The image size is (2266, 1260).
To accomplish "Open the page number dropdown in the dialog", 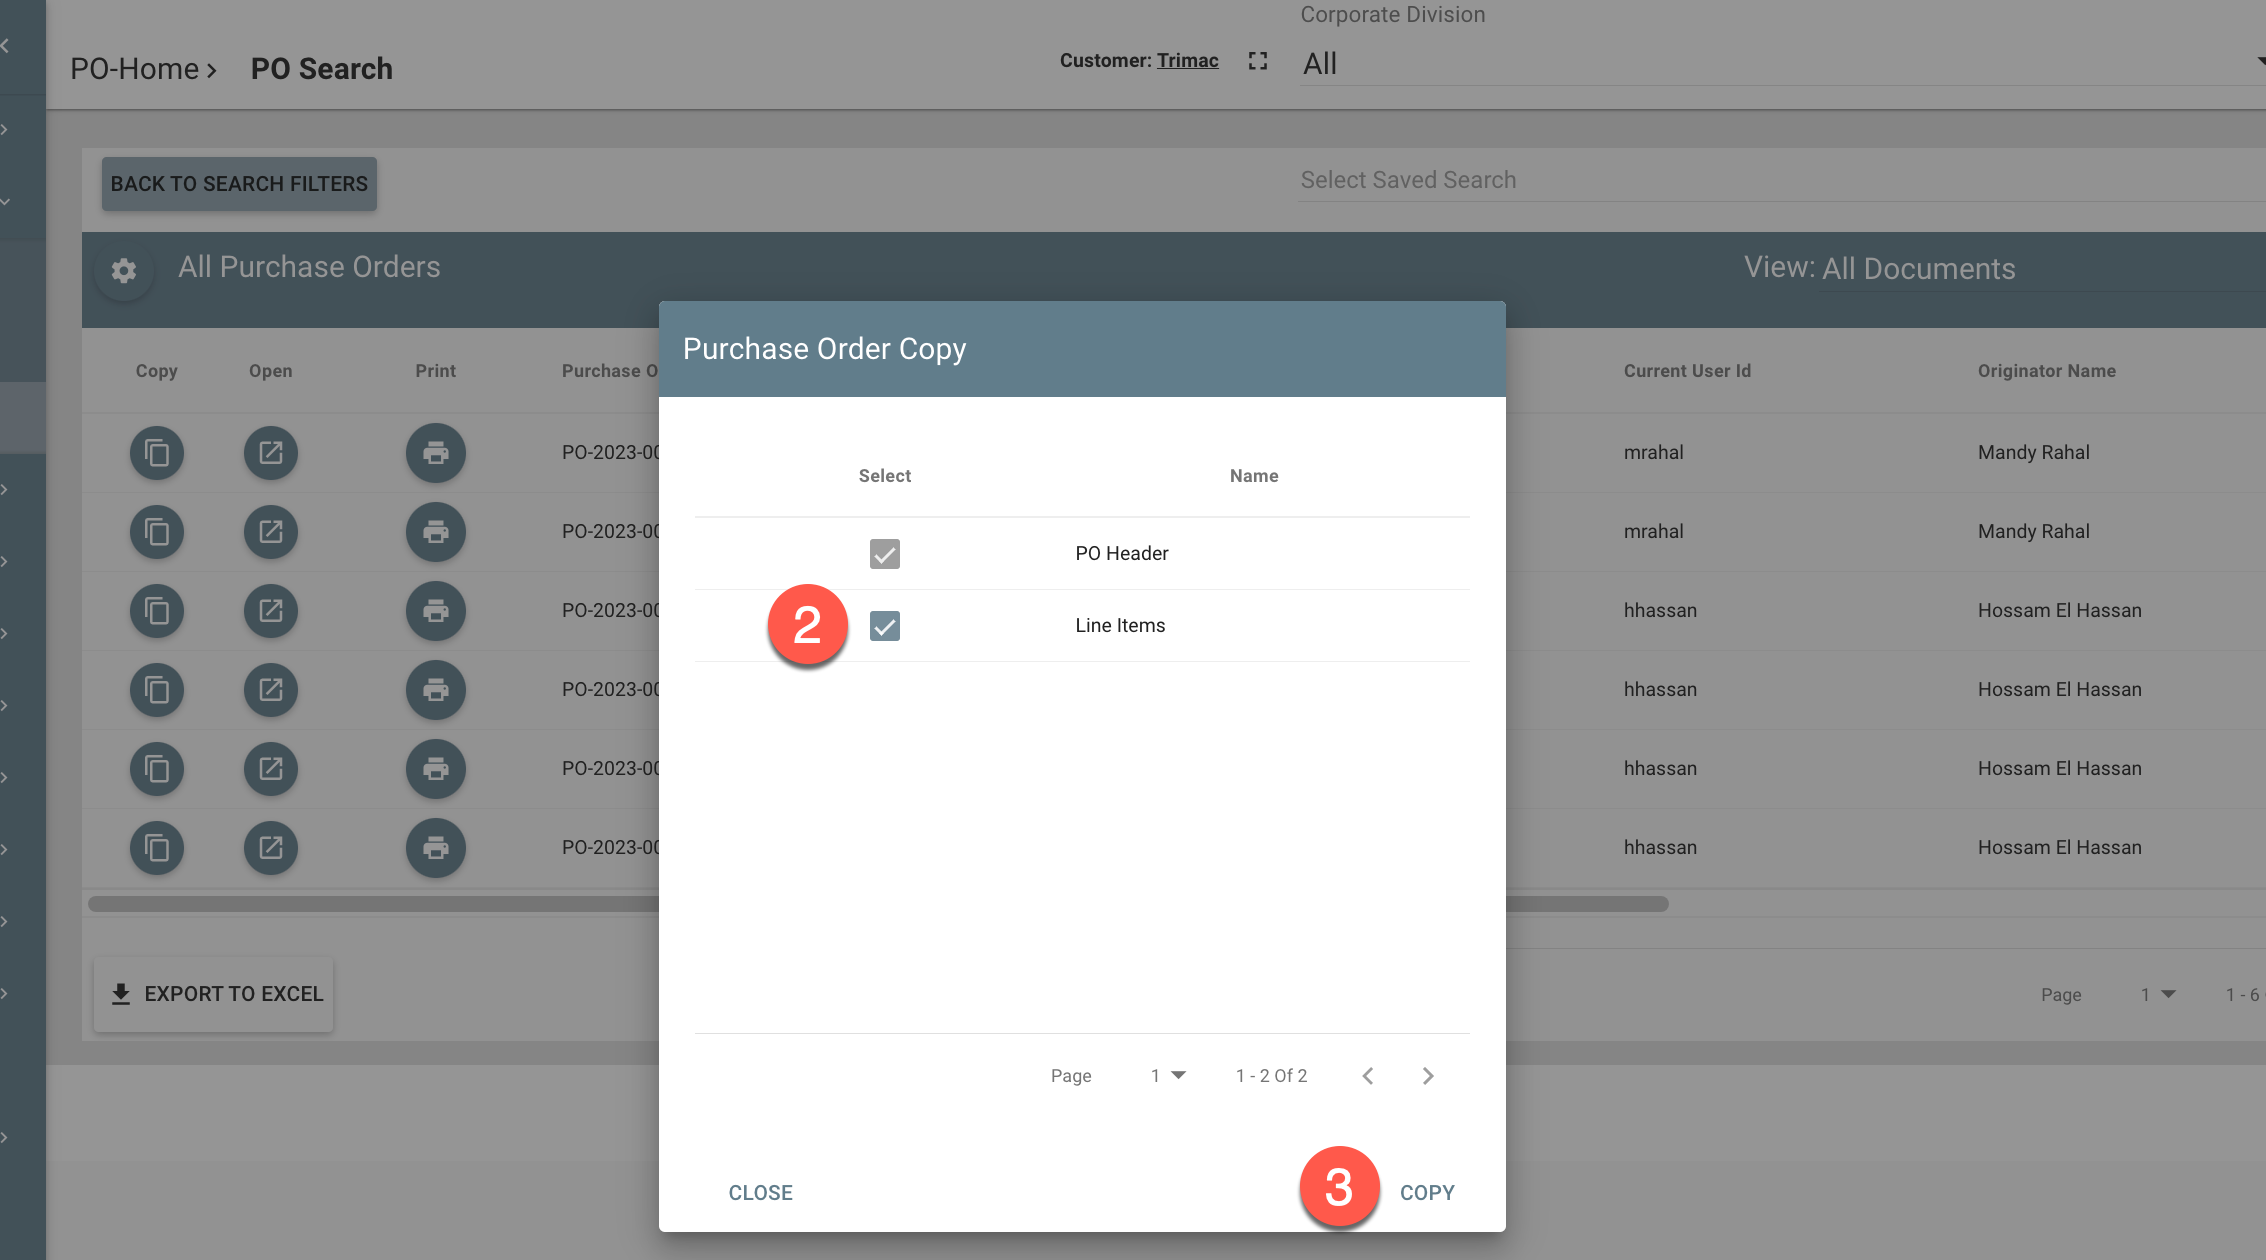I will point(1167,1076).
